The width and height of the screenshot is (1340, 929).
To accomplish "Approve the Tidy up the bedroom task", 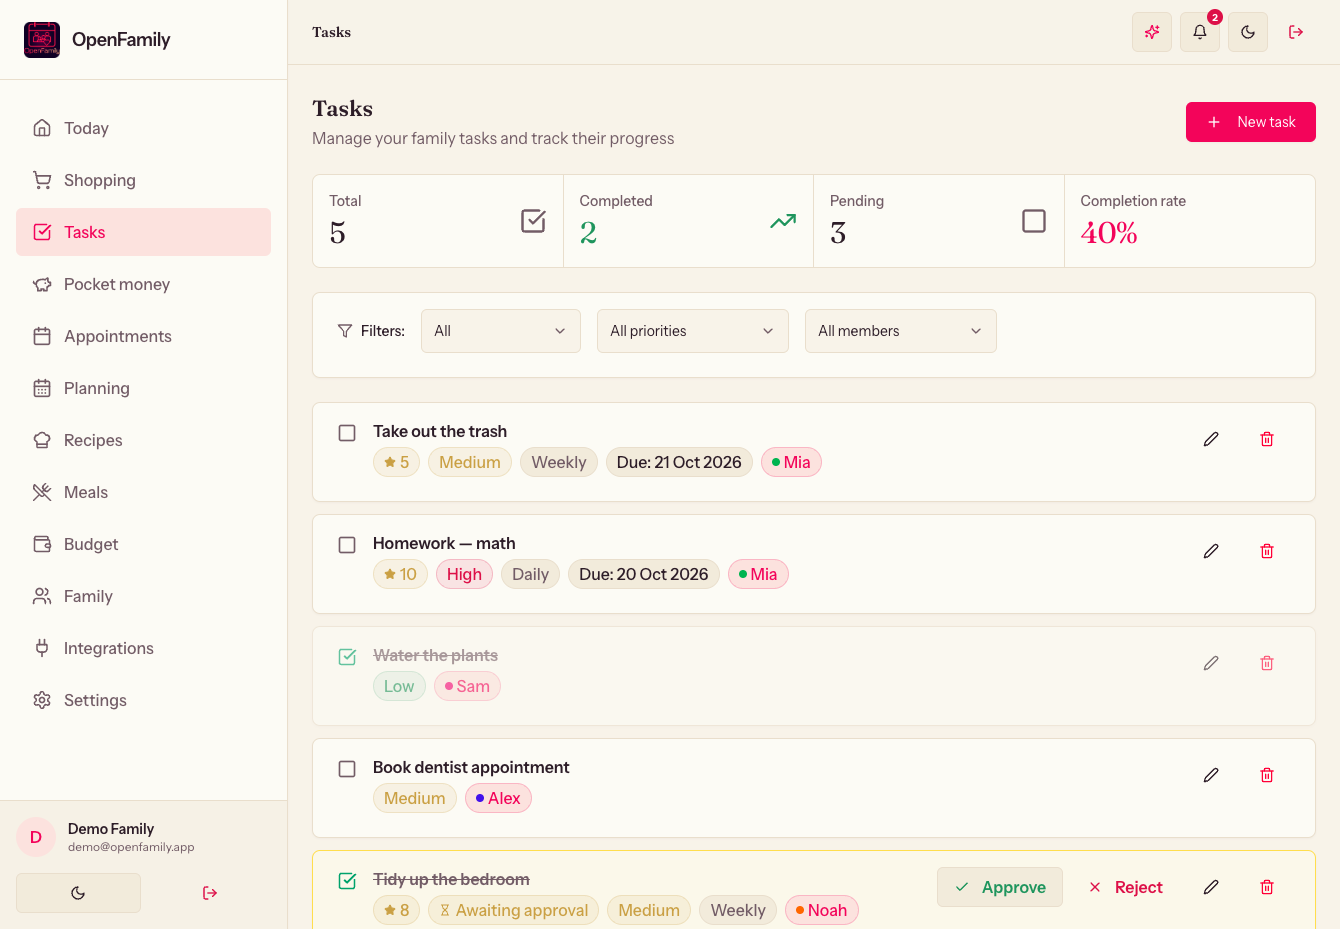I will (x=1000, y=887).
